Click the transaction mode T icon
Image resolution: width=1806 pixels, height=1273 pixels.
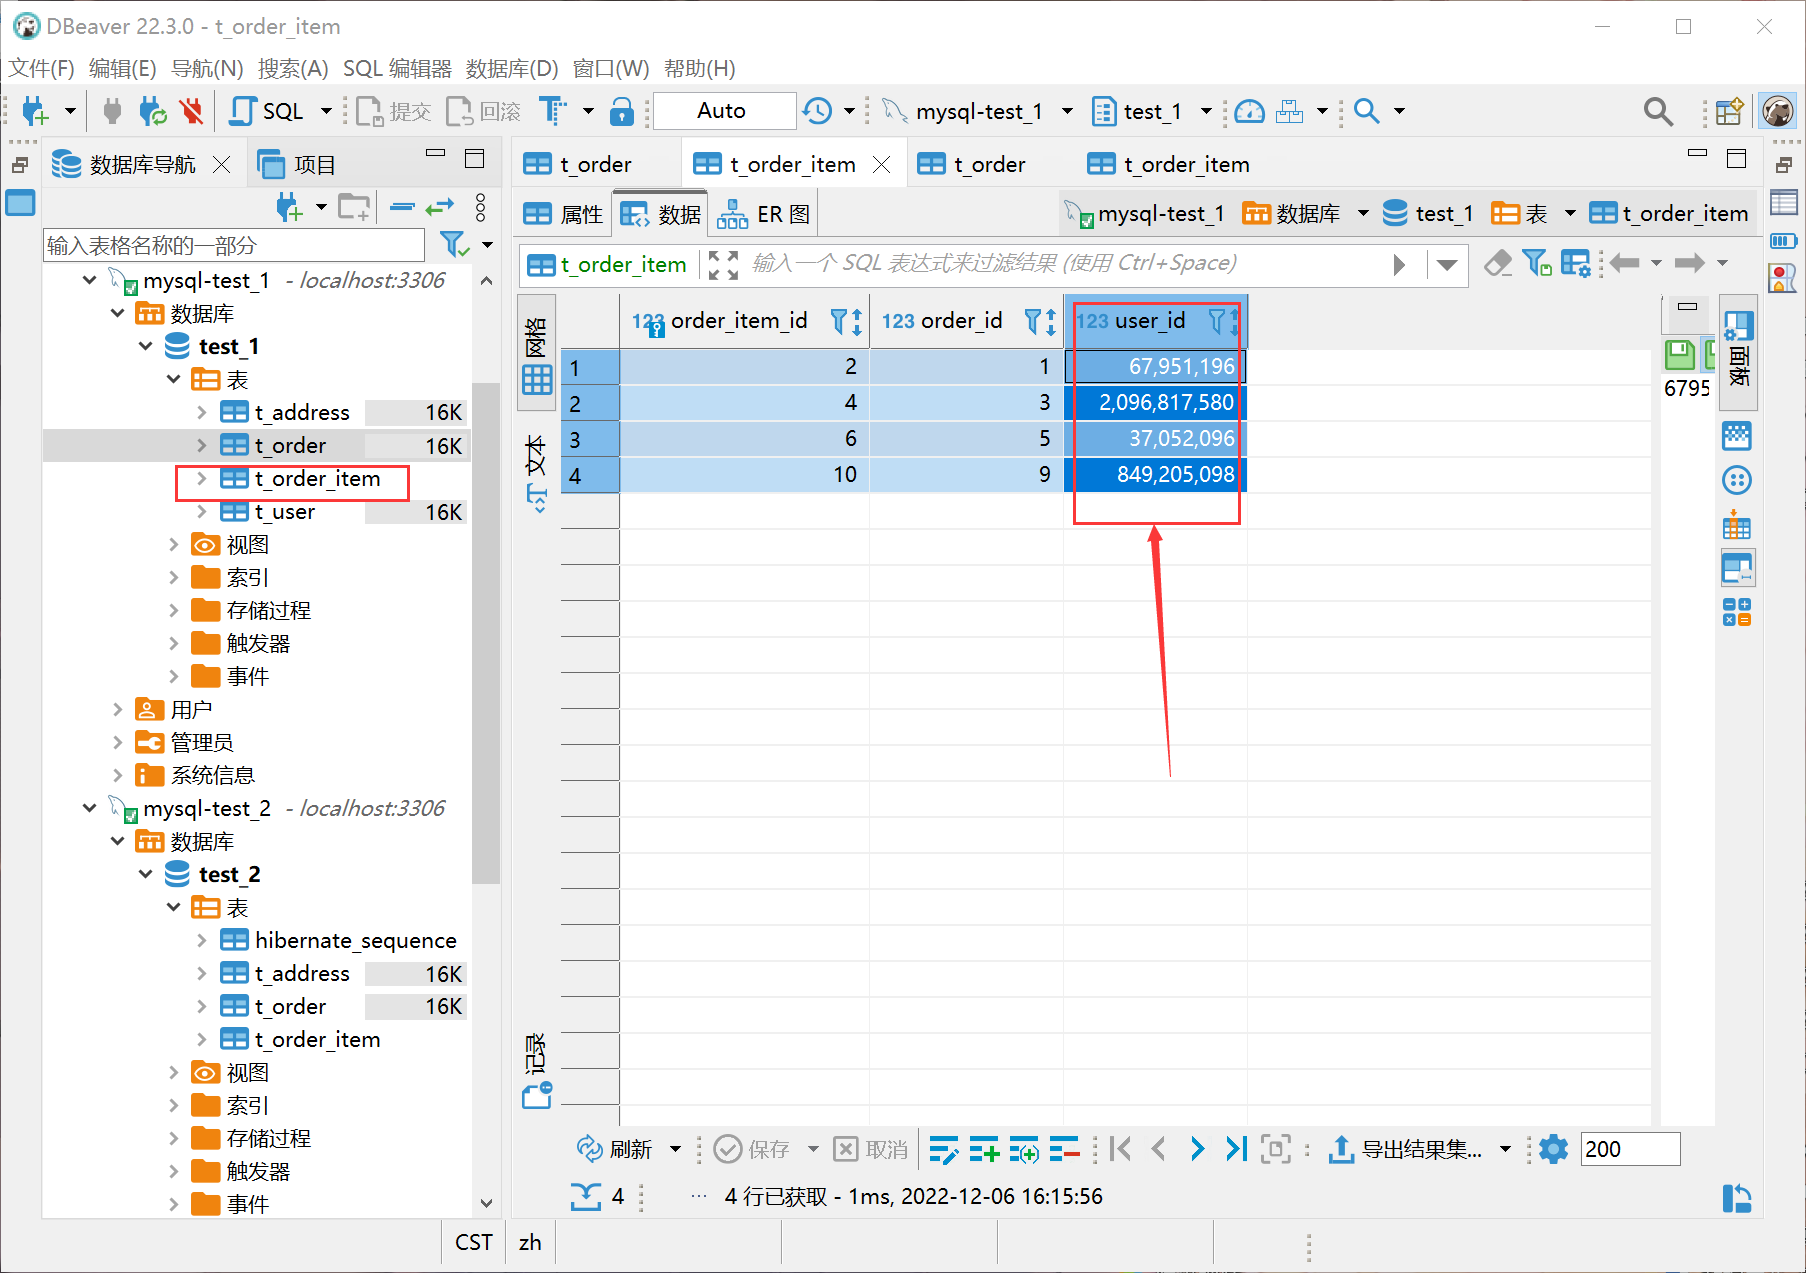pos(552,111)
